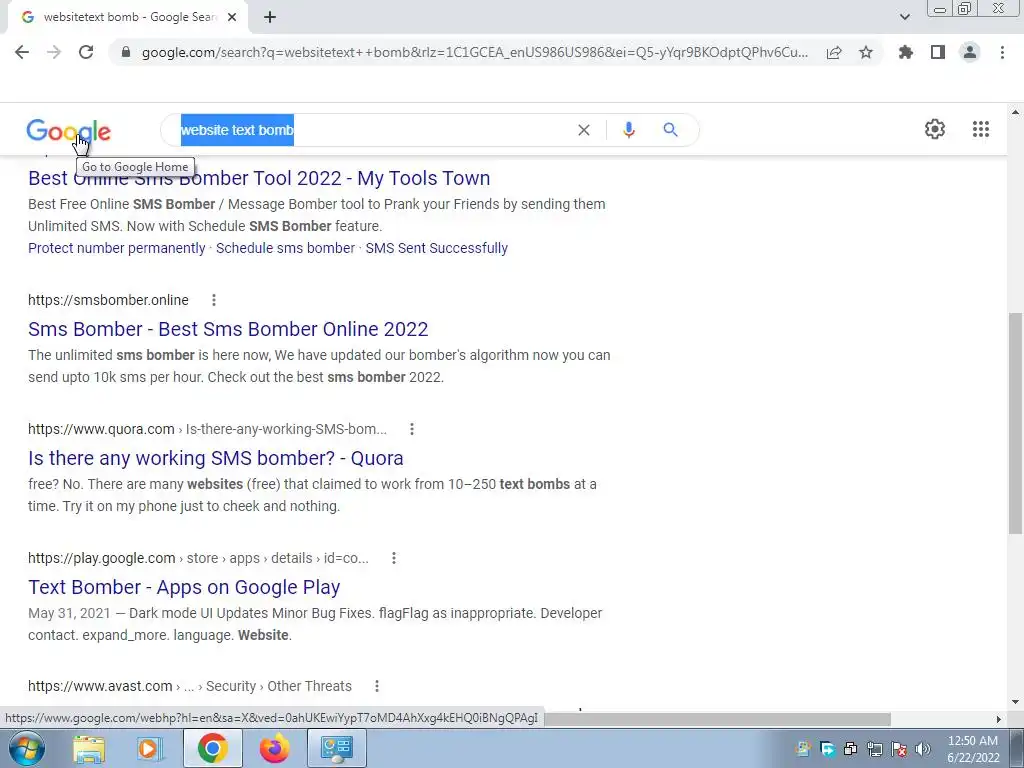Open the taskbar clock showing 12:50 AM
The width and height of the screenshot is (1024, 768).
click(x=972, y=749)
